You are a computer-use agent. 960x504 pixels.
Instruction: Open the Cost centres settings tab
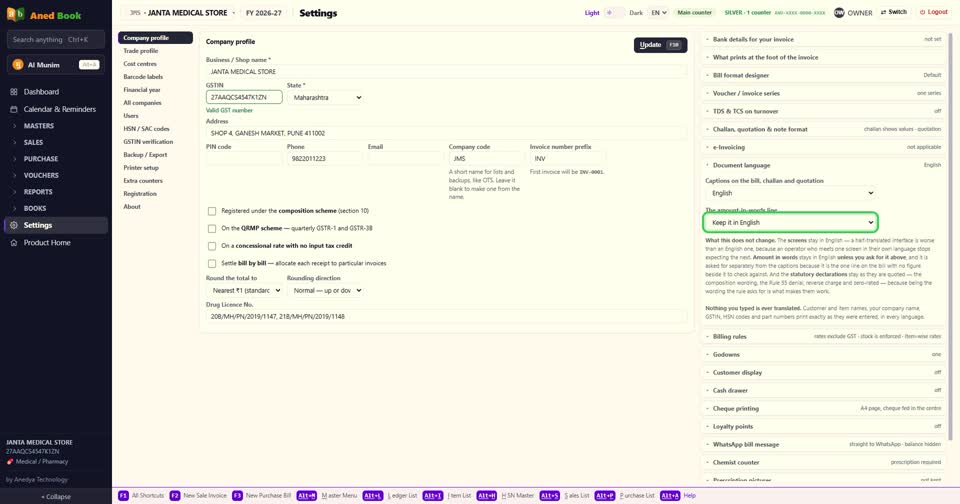pyautogui.click(x=155, y=64)
